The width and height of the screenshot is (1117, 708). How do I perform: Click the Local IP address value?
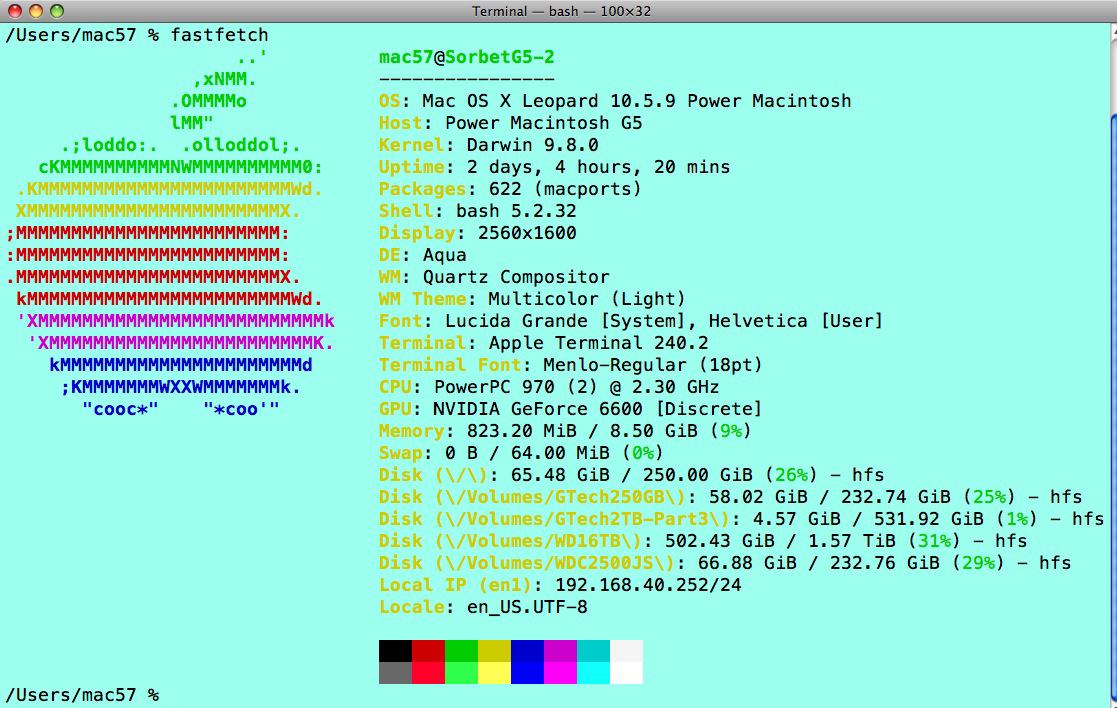(648, 585)
